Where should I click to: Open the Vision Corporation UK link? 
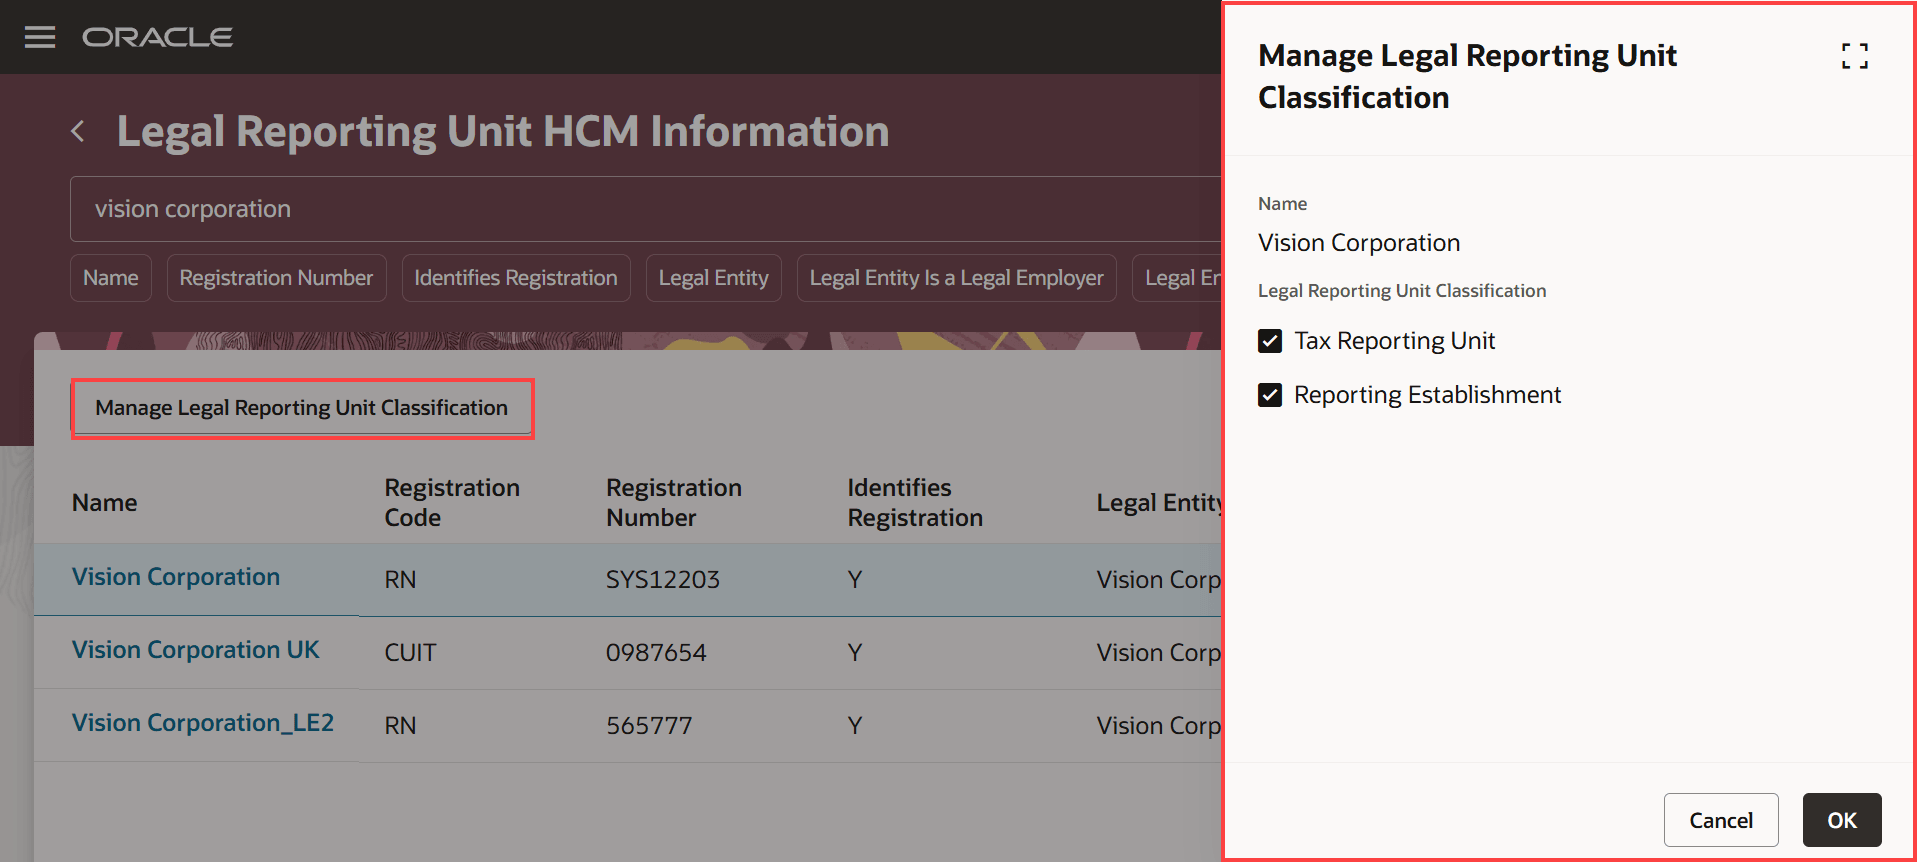coord(195,650)
